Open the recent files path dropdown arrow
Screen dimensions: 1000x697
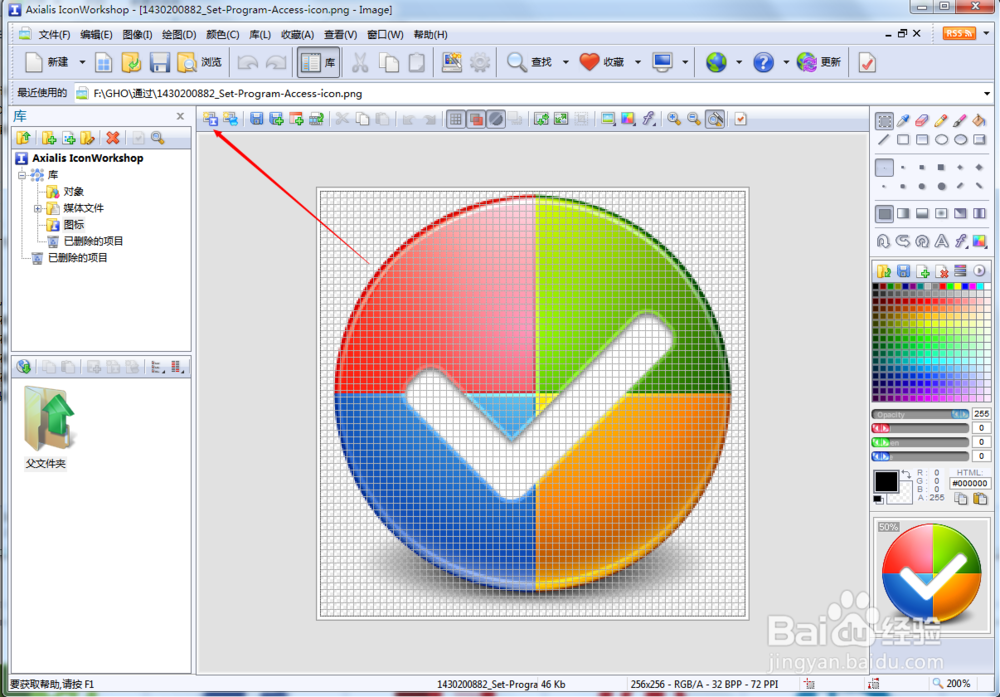987,93
